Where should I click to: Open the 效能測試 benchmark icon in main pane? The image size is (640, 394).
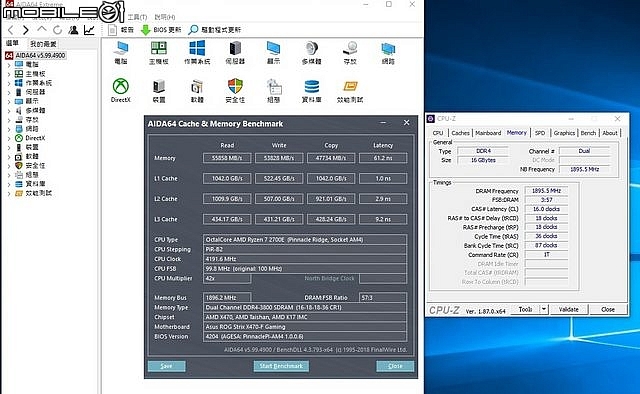[x=350, y=91]
